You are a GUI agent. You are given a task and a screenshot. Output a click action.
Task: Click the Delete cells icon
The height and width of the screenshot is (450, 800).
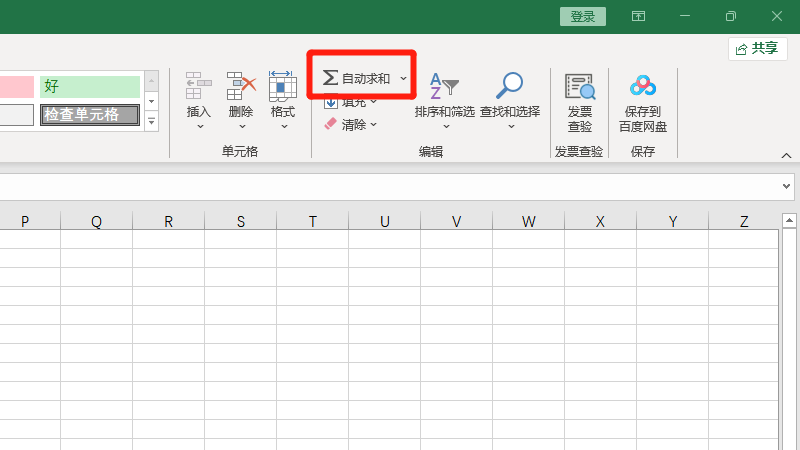tap(241, 88)
